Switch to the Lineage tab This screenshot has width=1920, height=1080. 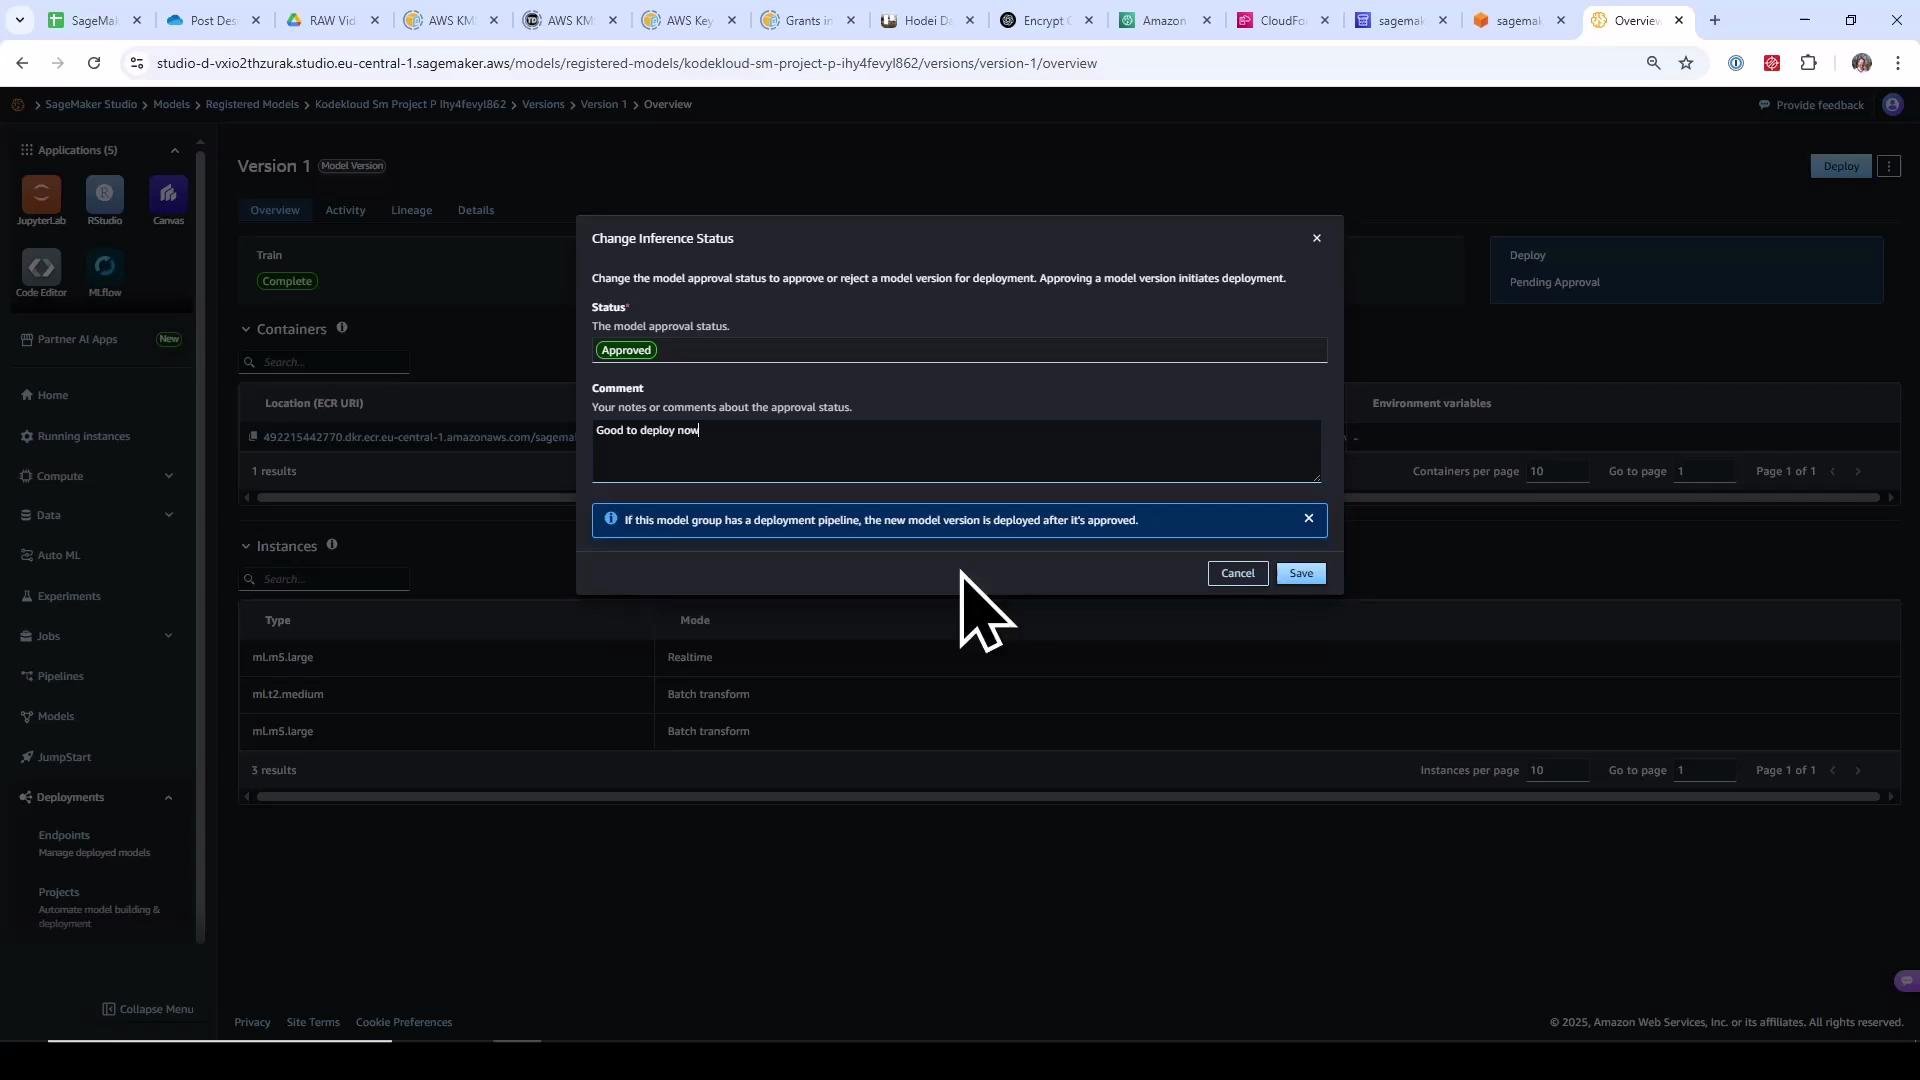pyautogui.click(x=411, y=210)
